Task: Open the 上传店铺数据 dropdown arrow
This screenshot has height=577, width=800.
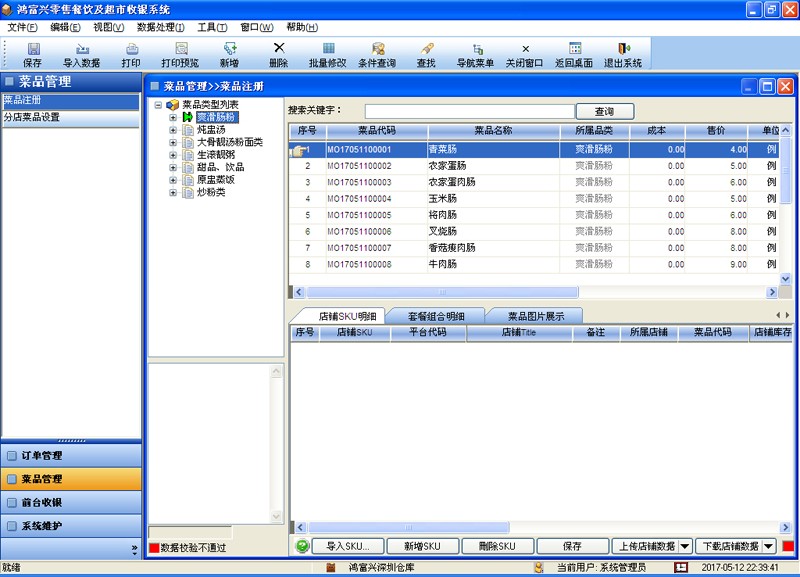Action: tap(685, 546)
